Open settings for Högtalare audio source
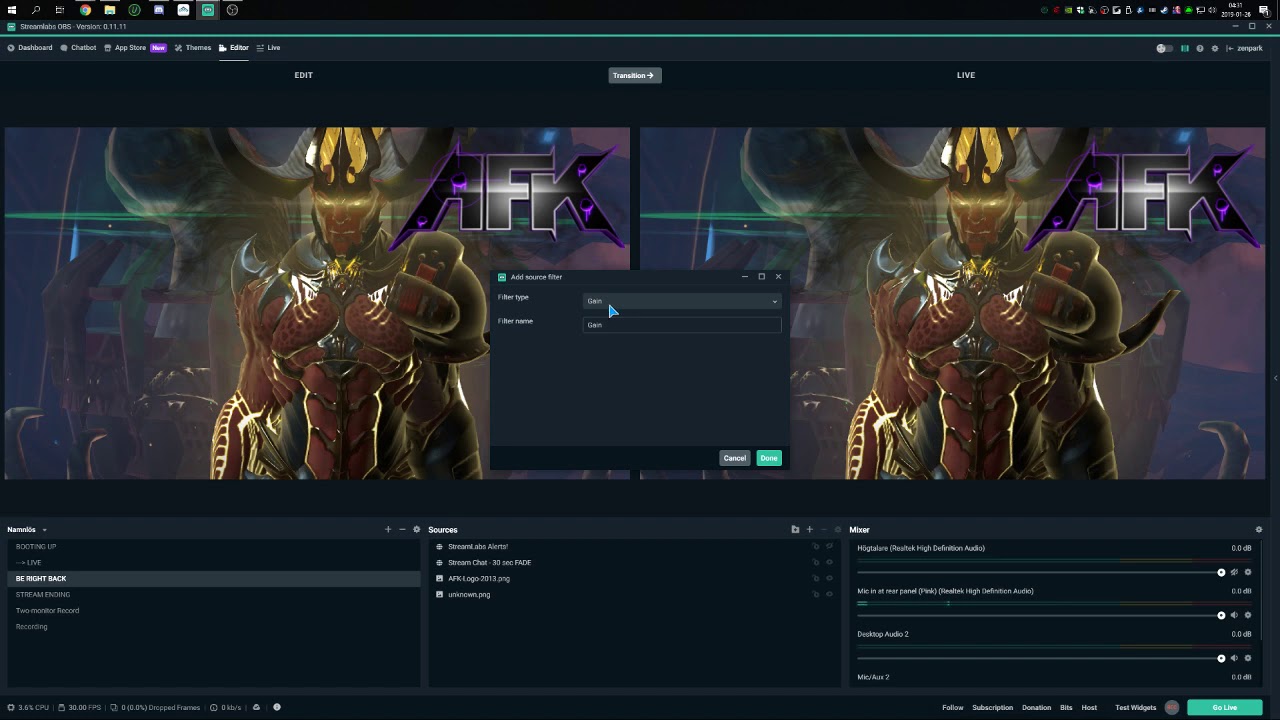 1248,572
